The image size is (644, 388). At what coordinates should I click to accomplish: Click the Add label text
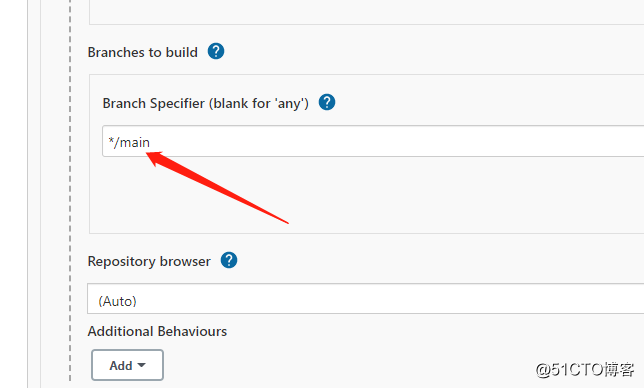[x=121, y=365]
